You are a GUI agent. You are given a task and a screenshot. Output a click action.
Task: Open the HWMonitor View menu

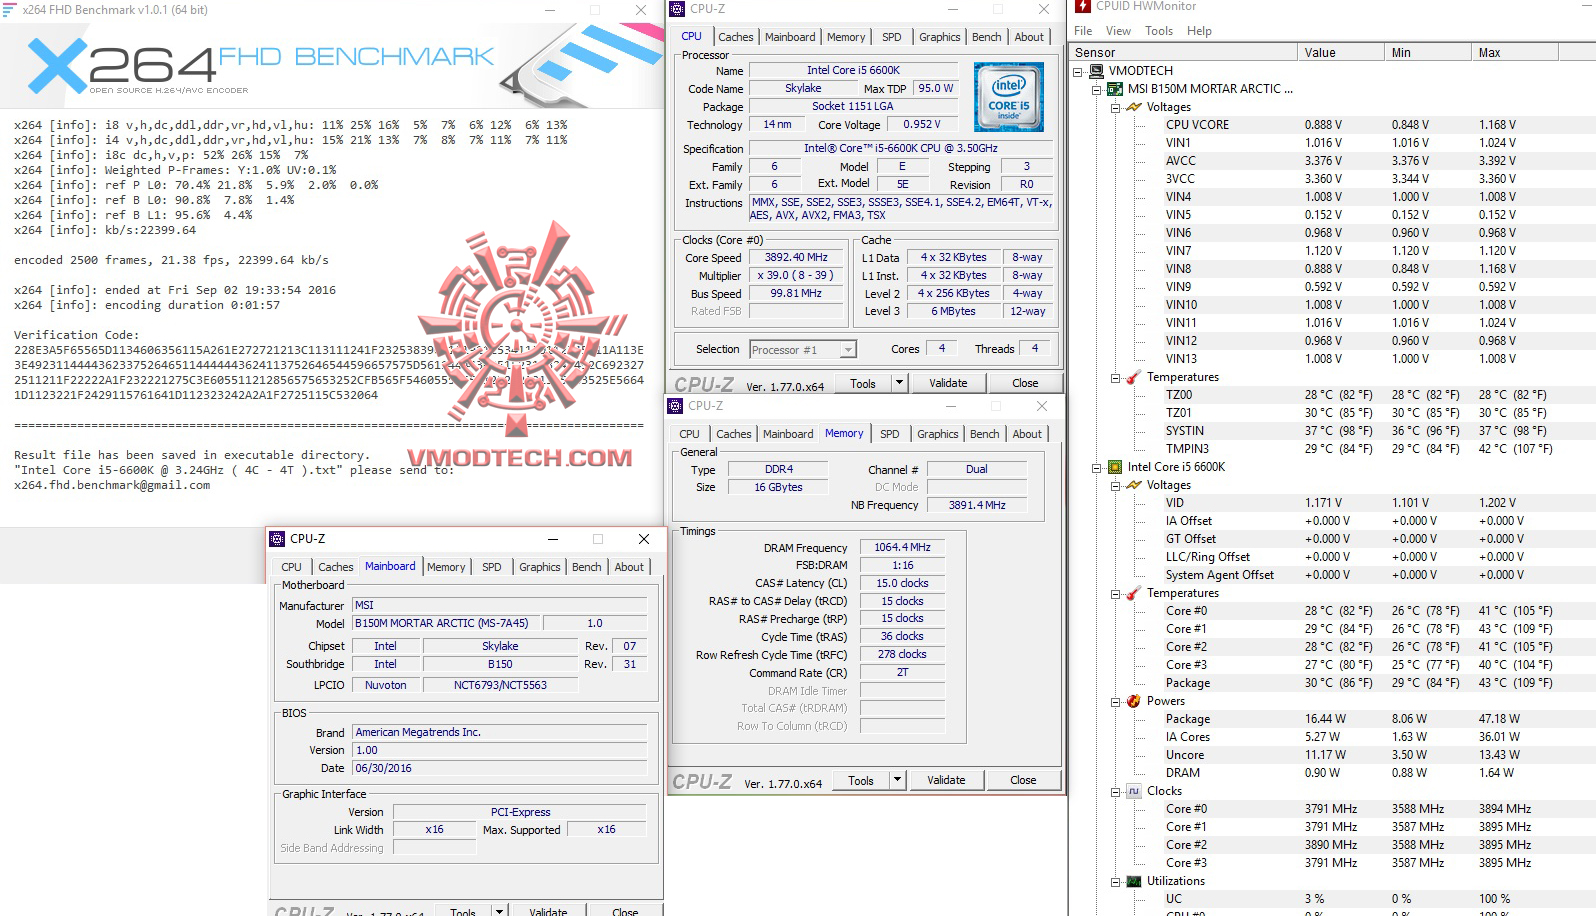coord(1118,31)
